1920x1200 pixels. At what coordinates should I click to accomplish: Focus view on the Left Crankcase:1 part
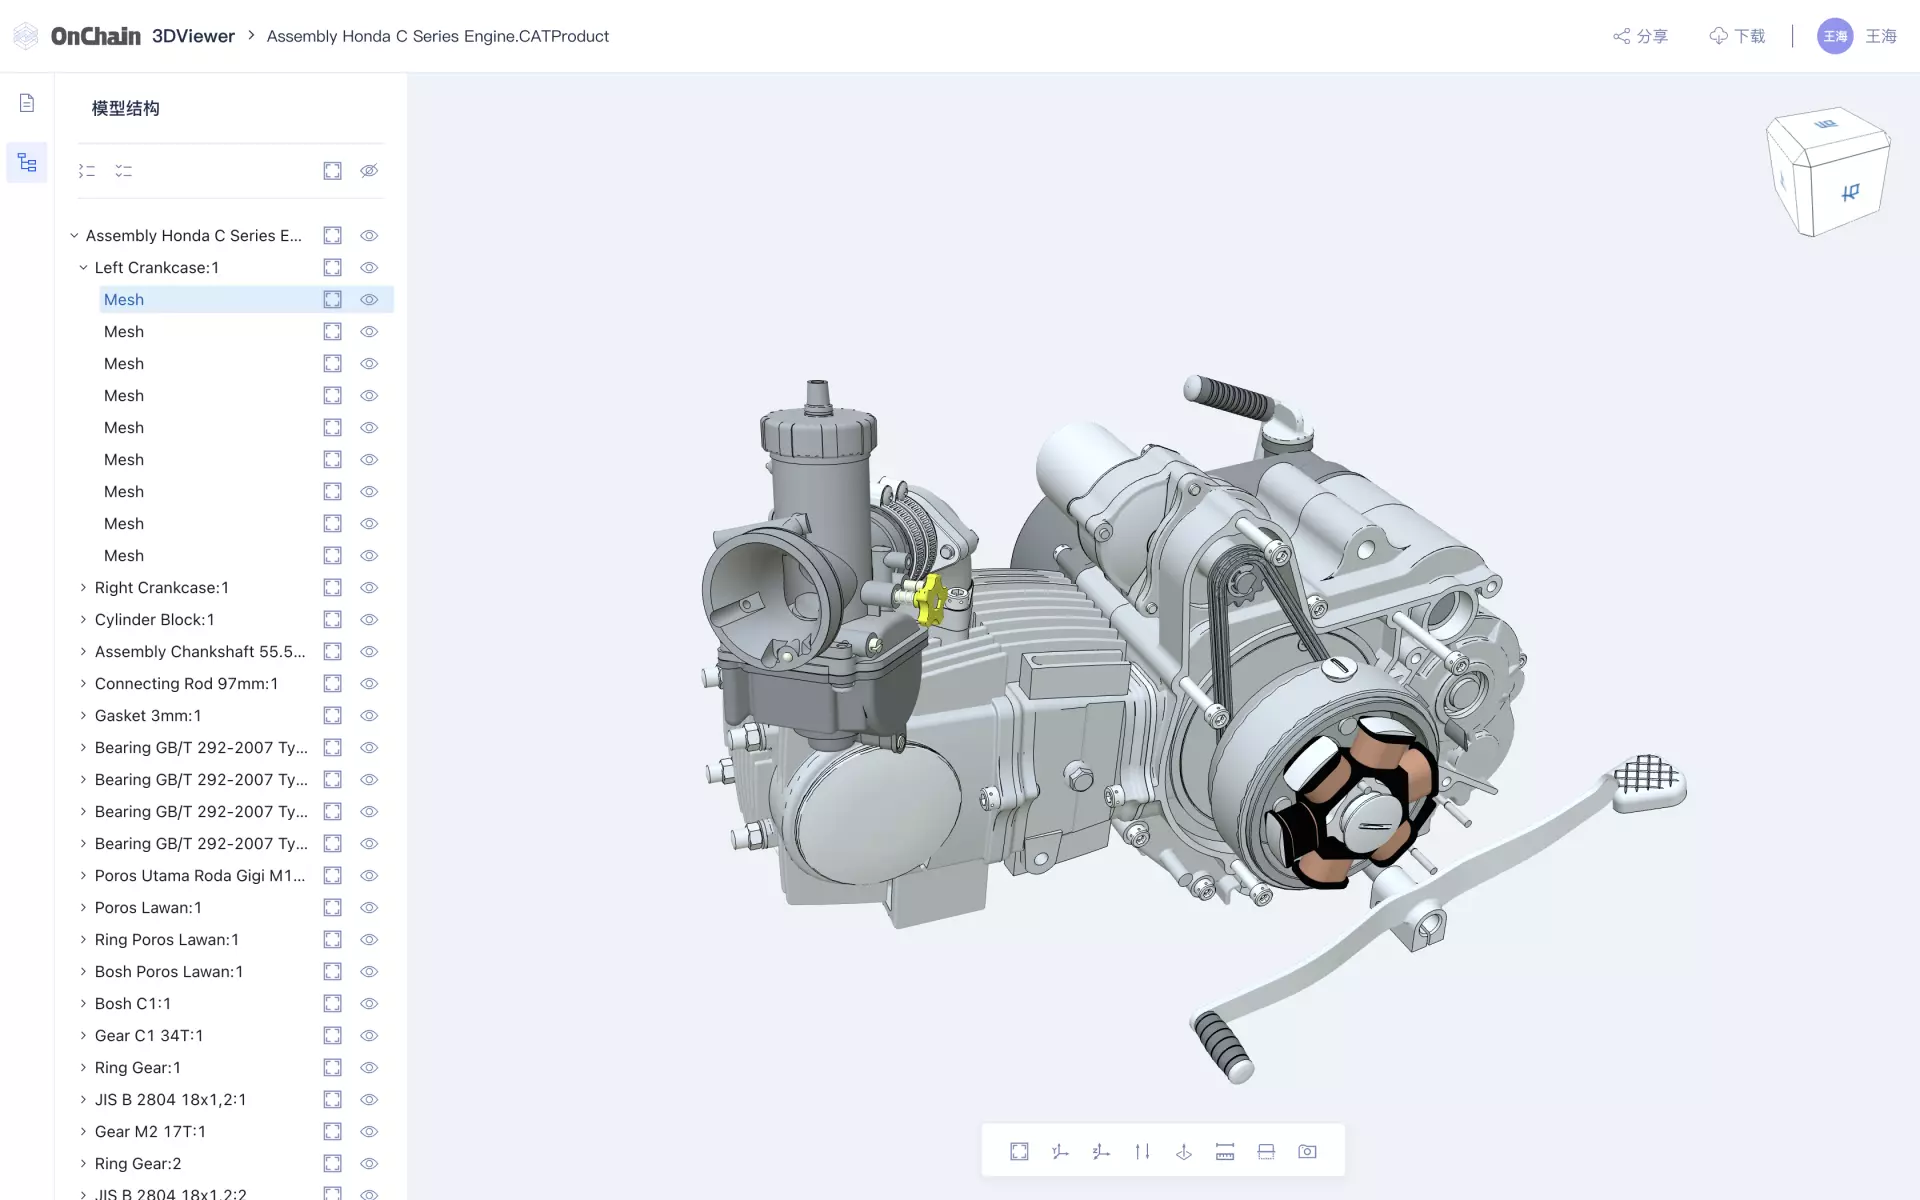pyautogui.click(x=332, y=267)
